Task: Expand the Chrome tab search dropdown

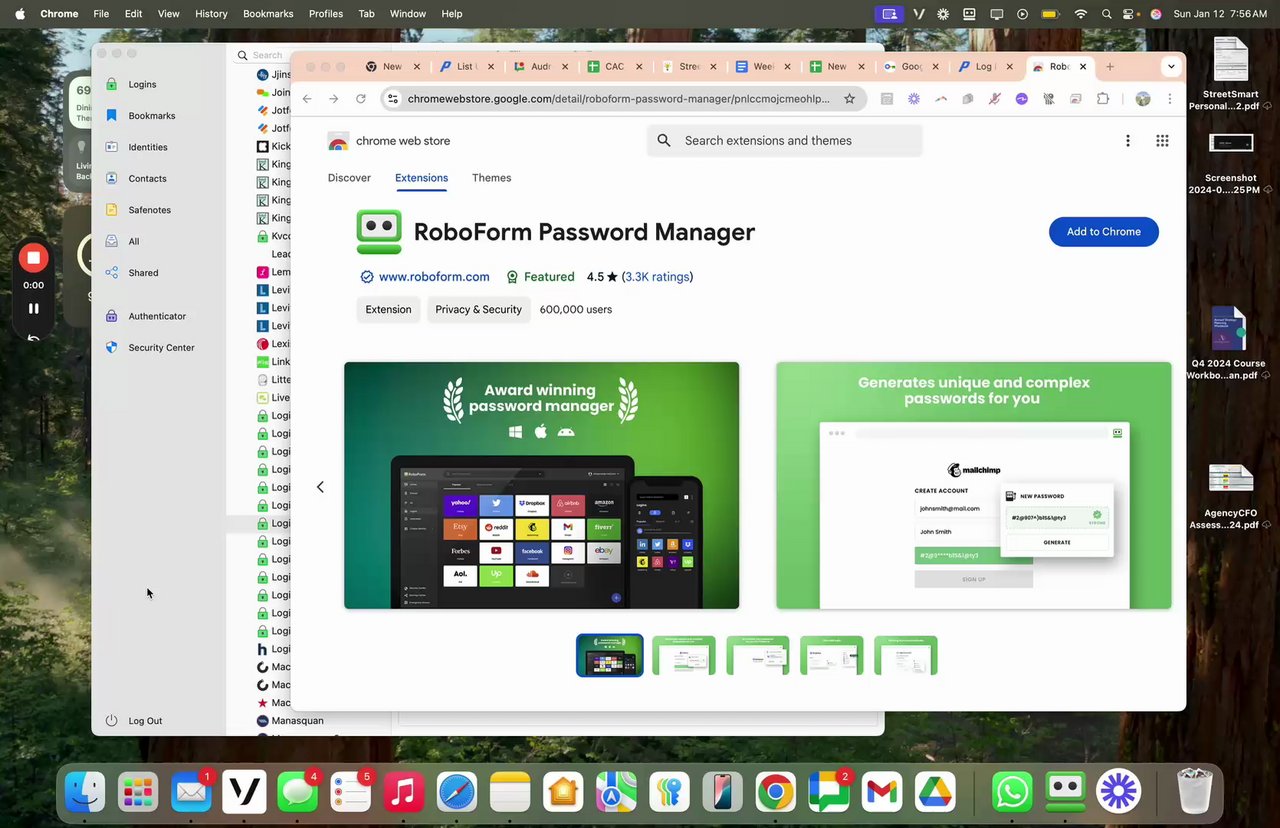Action: 1170,67
